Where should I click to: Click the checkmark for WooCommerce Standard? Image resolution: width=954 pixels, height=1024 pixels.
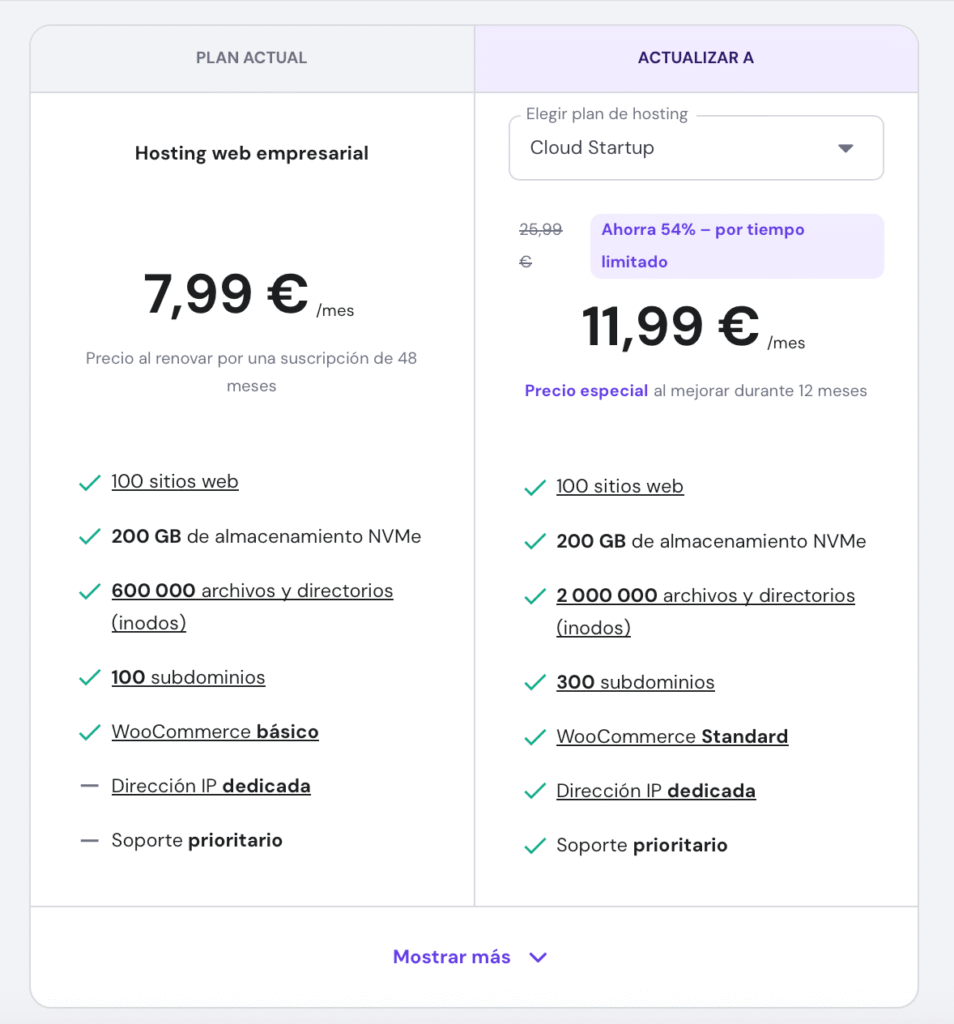point(535,736)
